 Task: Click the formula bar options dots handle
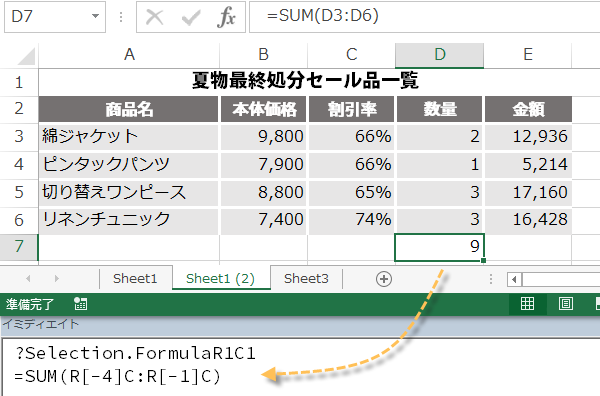(121, 17)
